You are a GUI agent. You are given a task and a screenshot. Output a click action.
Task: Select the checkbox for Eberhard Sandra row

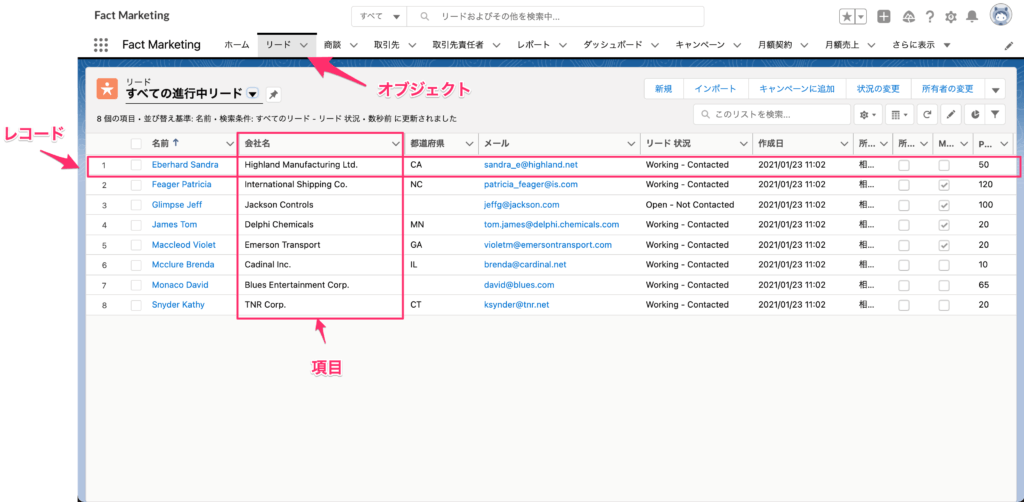(137, 164)
